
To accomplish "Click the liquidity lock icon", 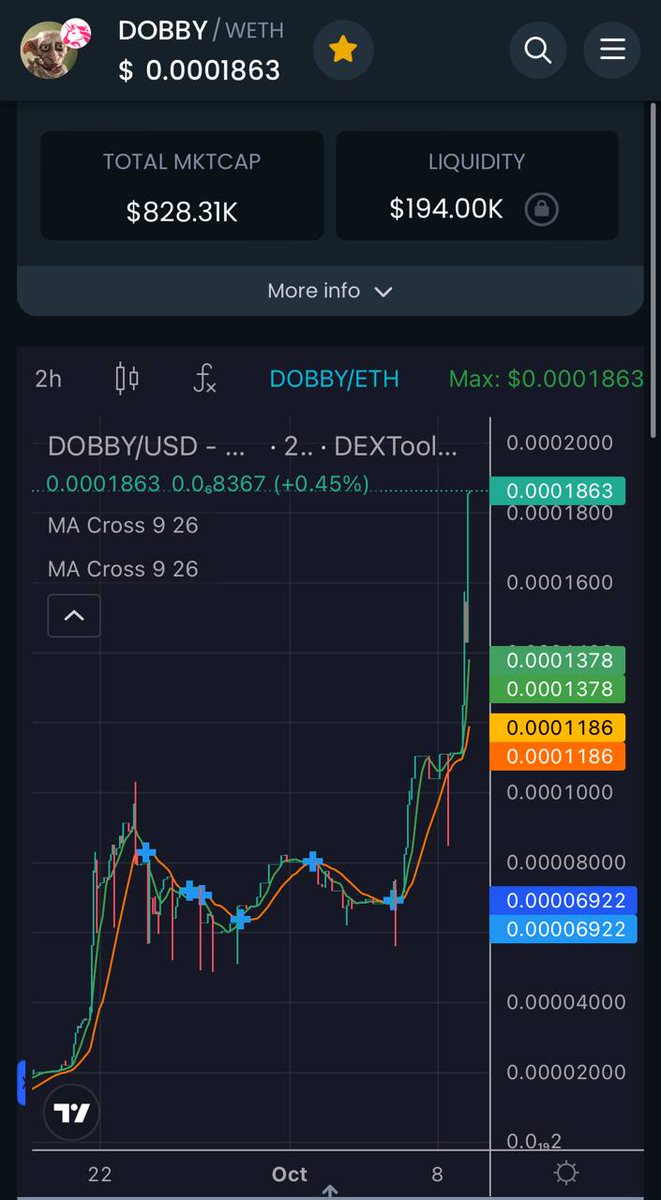I will tap(542, 209).
